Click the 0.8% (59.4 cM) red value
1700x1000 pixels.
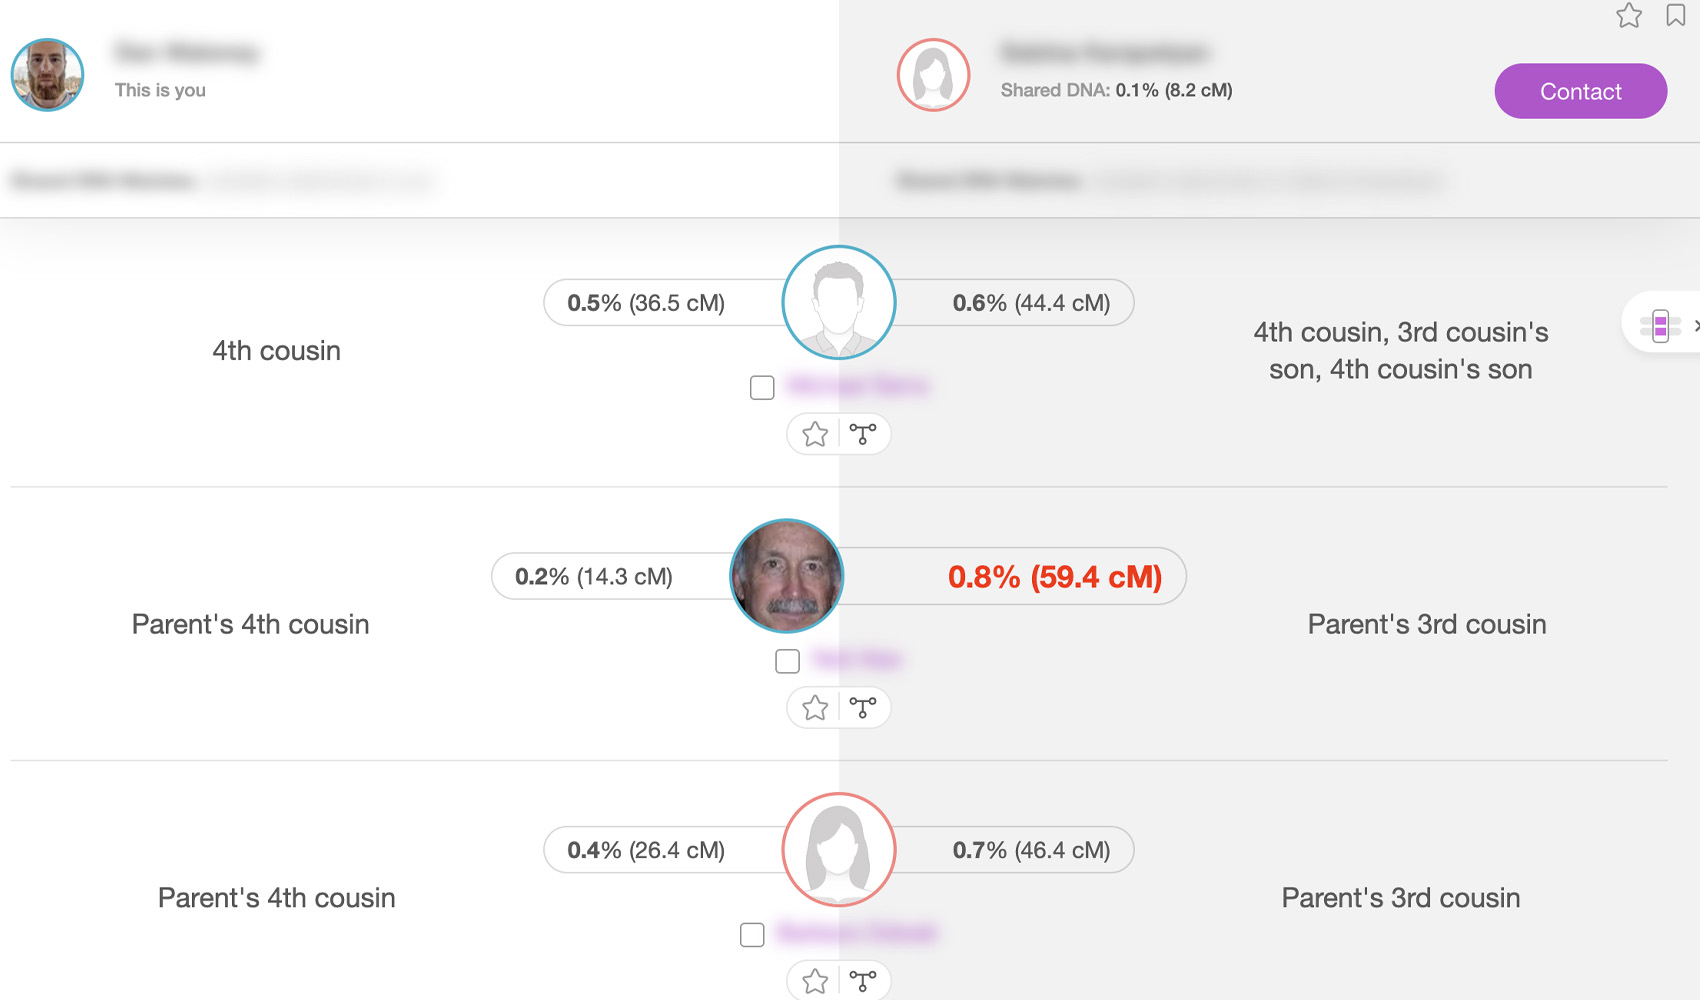click(1055, 577)
